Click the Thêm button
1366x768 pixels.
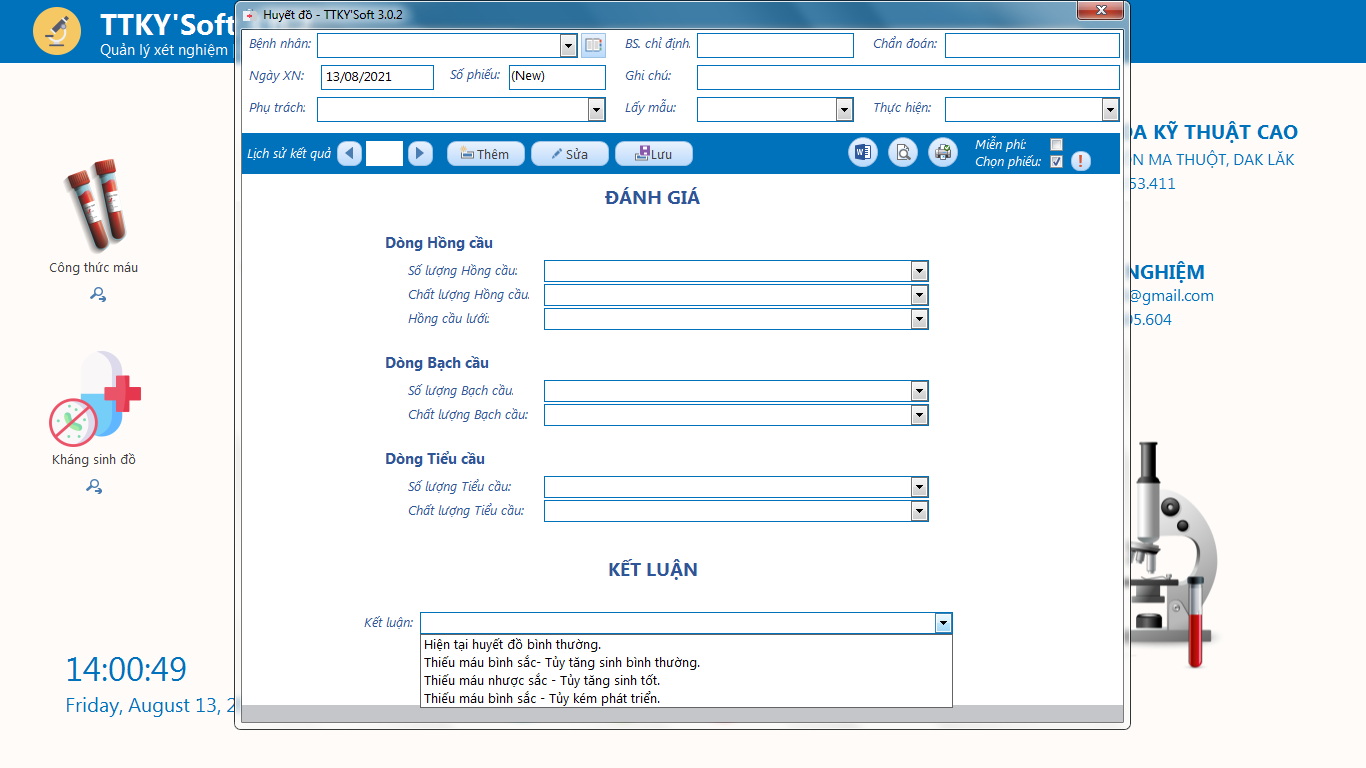coord(485,154)
